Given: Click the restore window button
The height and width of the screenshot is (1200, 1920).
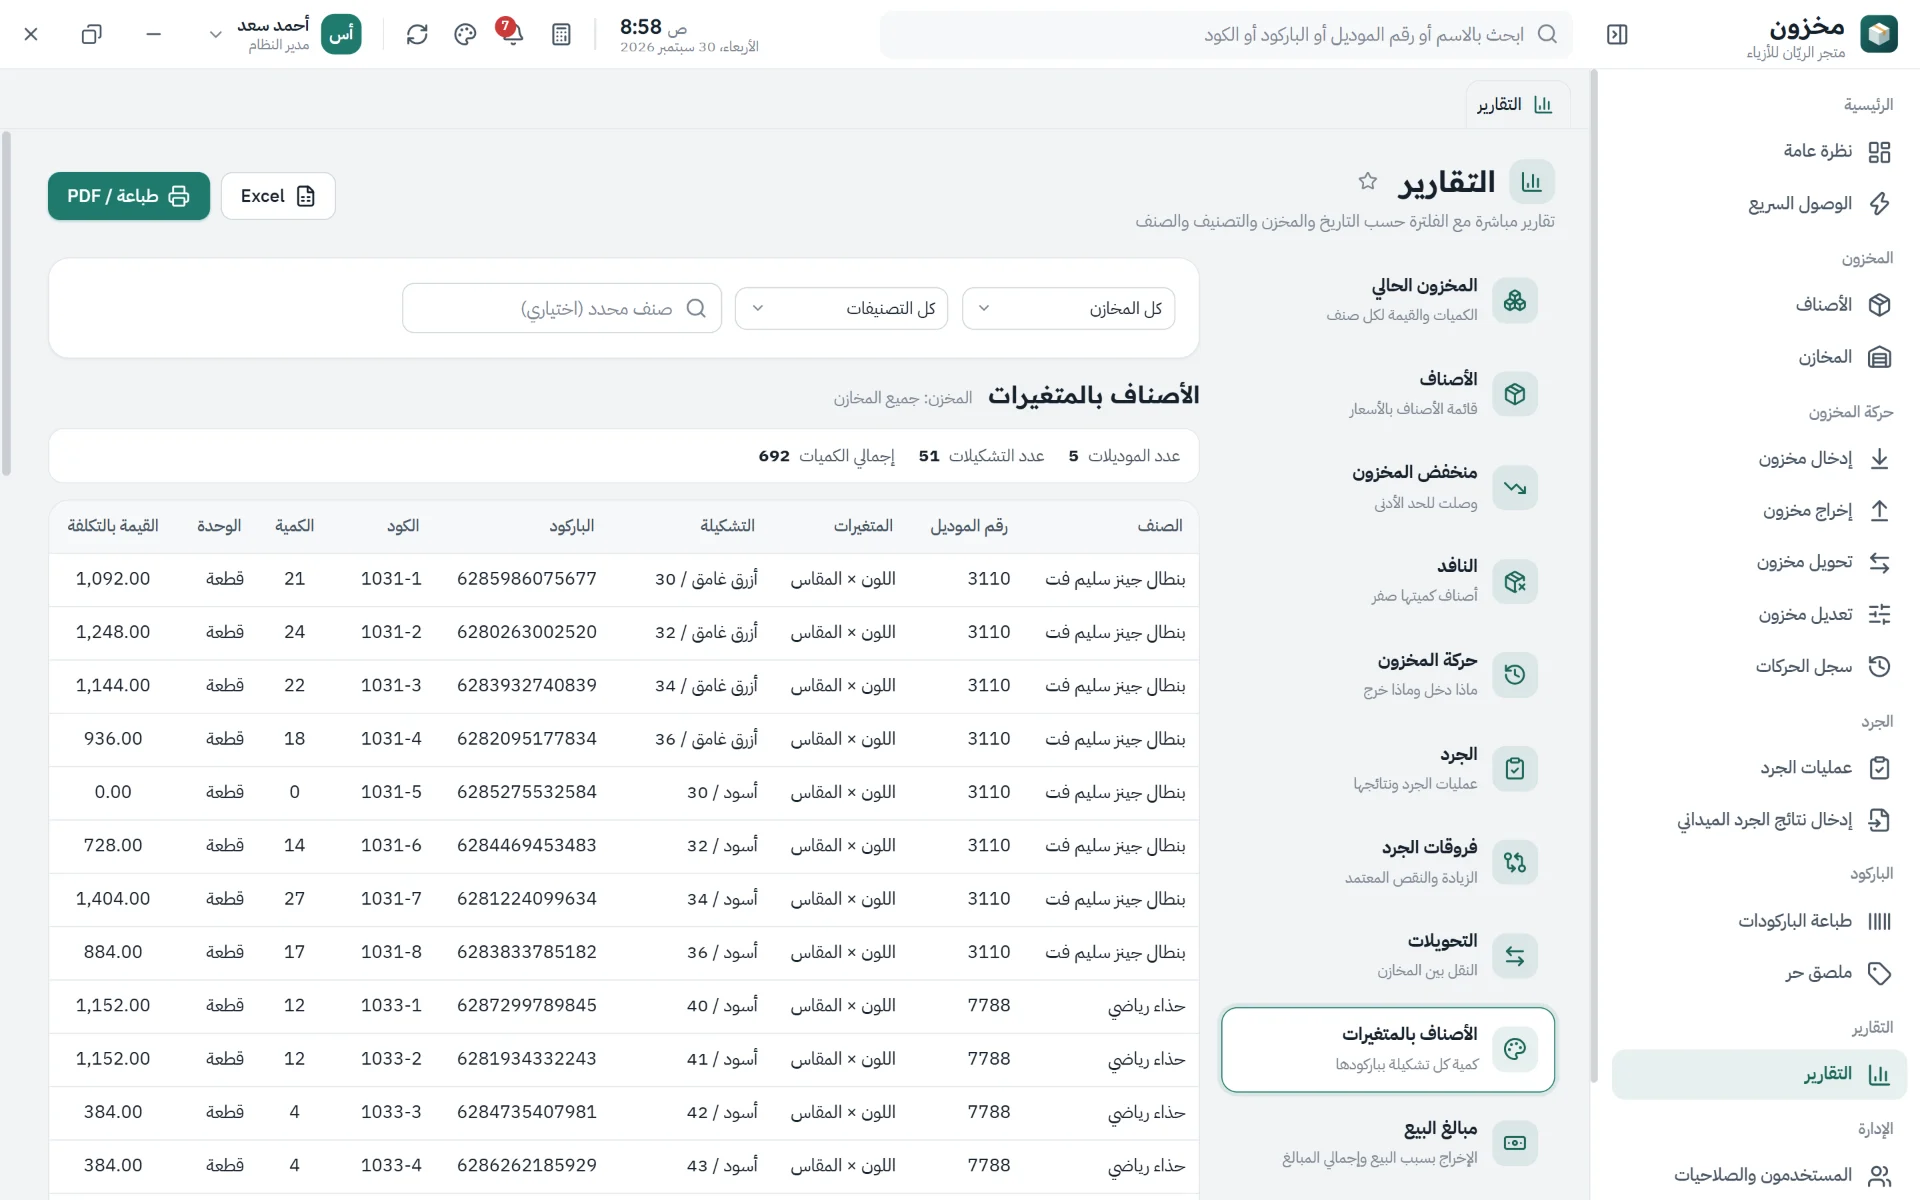Looking at the screenshot, I should pyautogui.click(x=91, y=35).
